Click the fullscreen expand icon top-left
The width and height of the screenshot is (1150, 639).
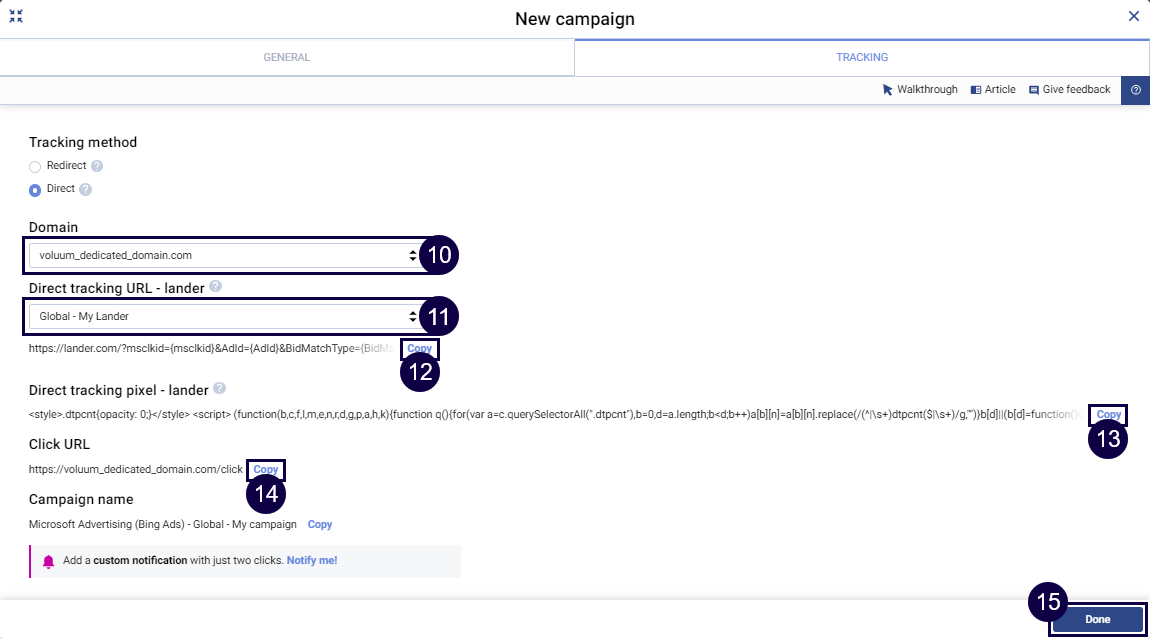click(x=16, y=16)
